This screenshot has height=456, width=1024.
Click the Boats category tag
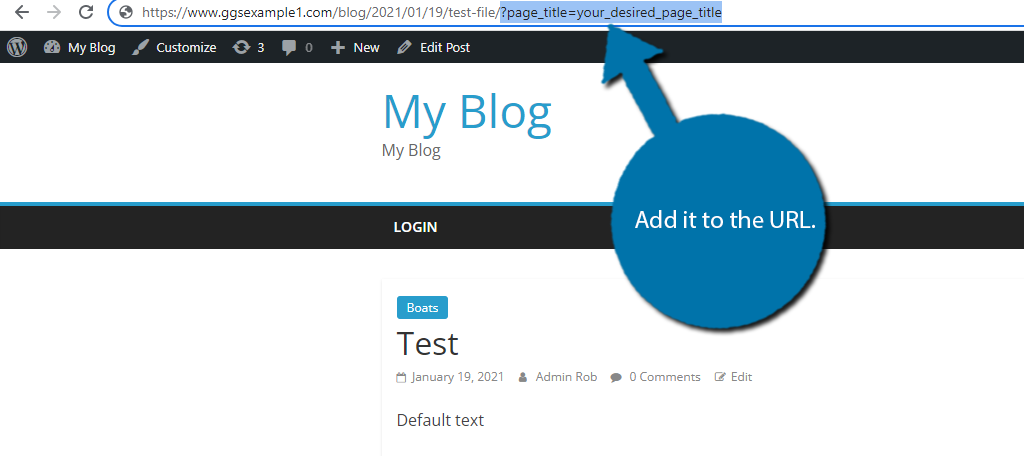point(423,308)
